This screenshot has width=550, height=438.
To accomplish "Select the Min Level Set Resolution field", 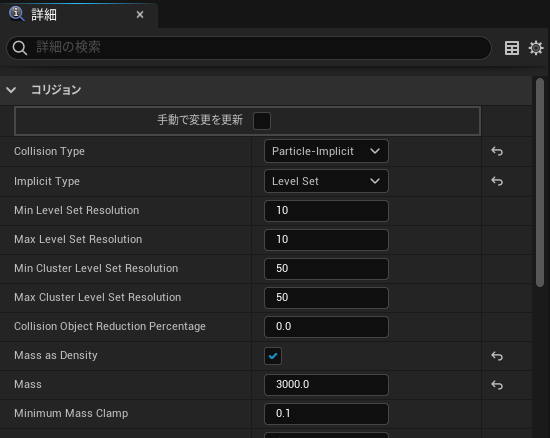I will pos(326,210).
